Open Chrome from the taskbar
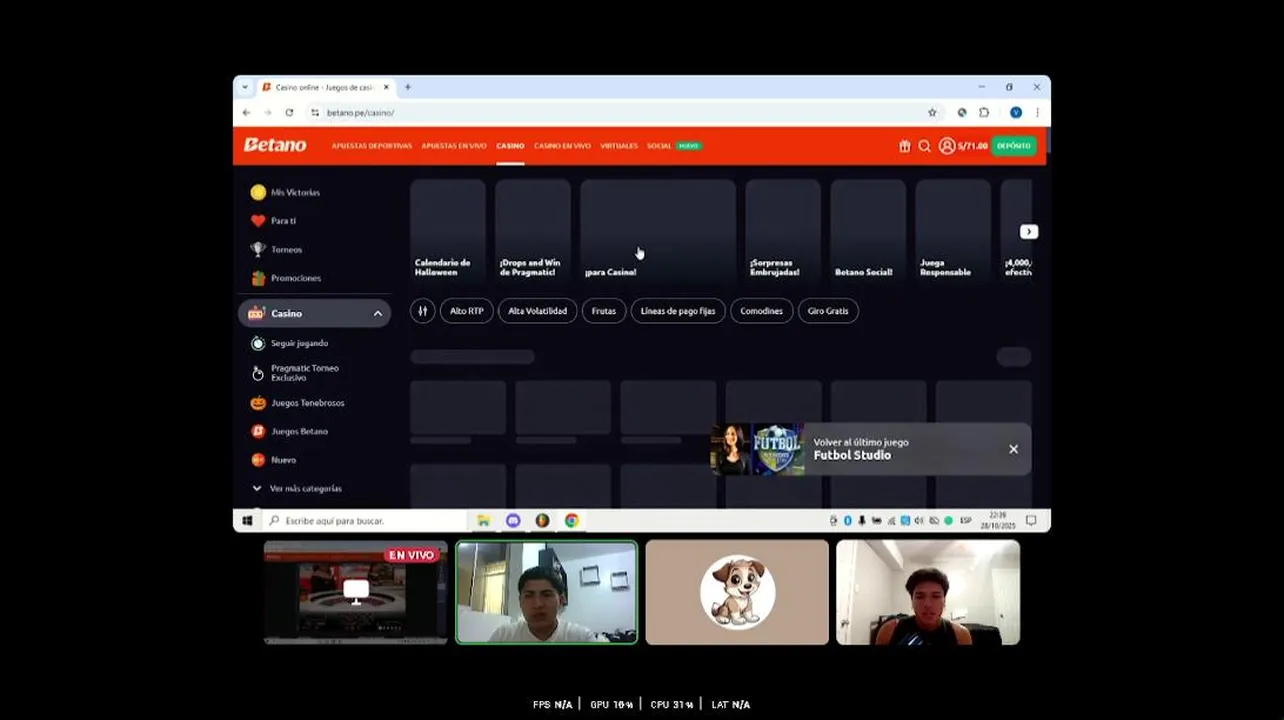The width and height of the screenshot is (1284, 720). click(572, 521)
